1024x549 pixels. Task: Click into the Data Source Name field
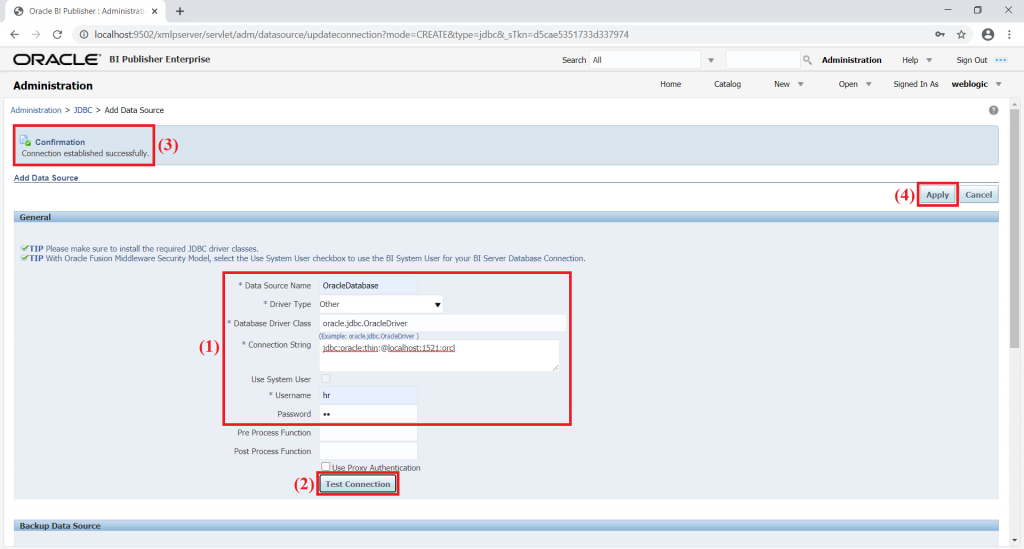(x=368, y=285)
